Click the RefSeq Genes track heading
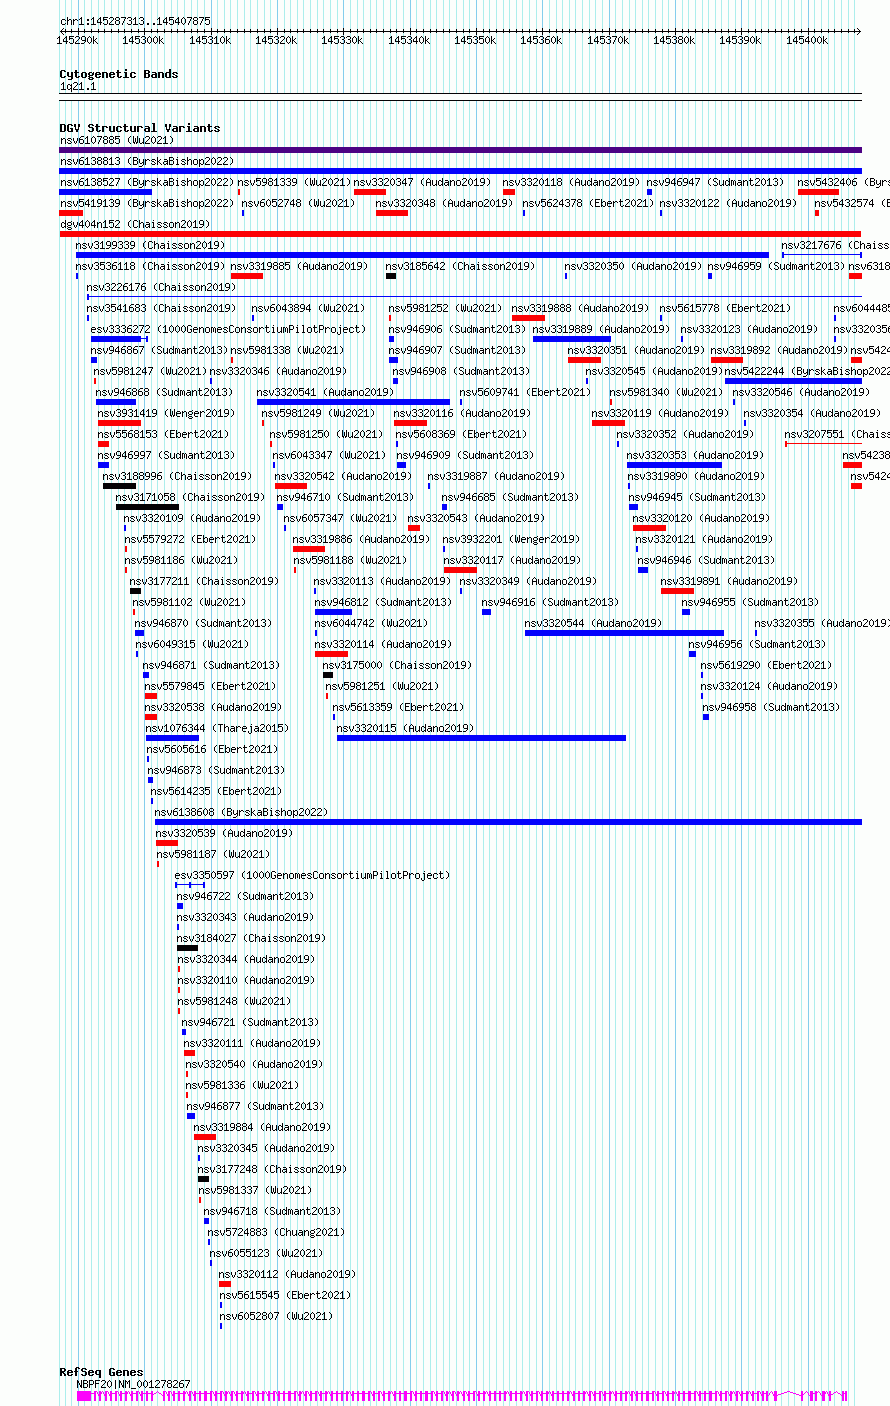 (x=101, y=1372)
